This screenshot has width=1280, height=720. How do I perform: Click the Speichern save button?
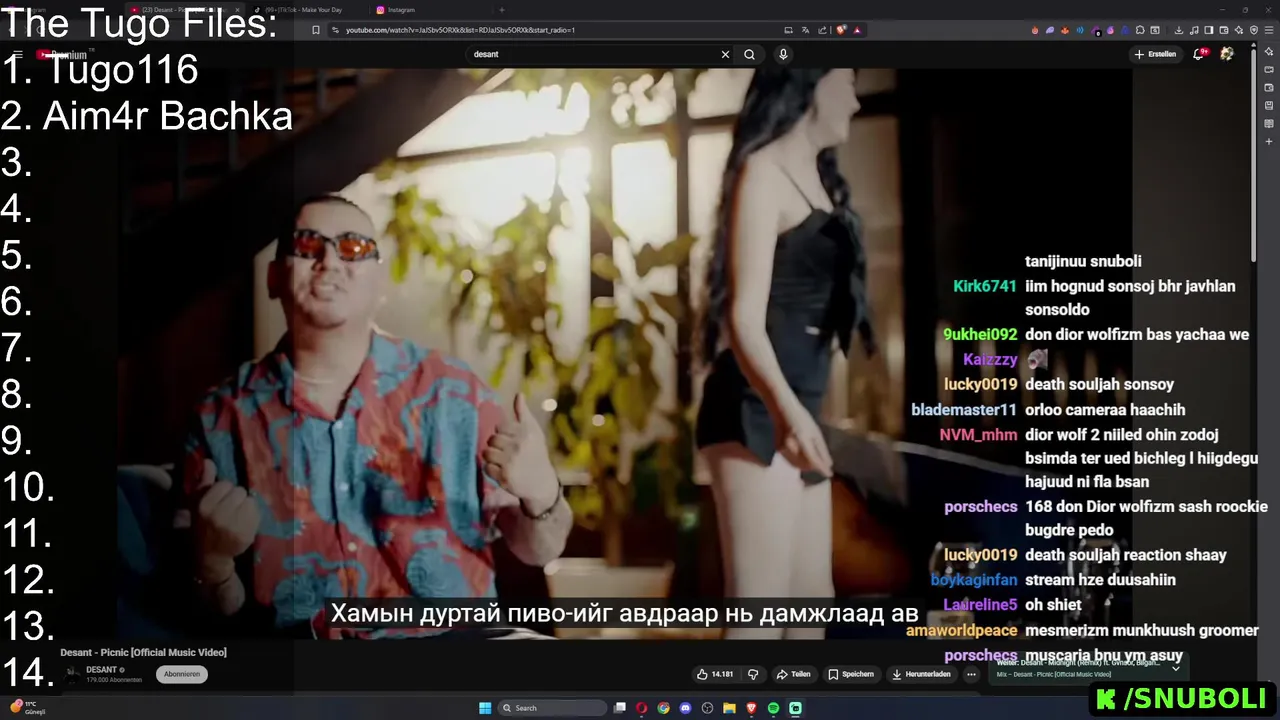[x=851, y=674]
